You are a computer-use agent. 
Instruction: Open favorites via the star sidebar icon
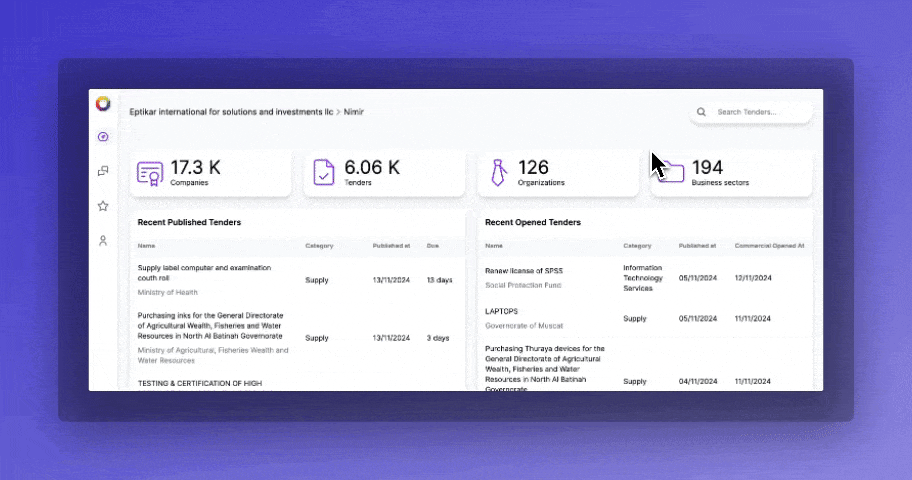click(x=102, y=206)
